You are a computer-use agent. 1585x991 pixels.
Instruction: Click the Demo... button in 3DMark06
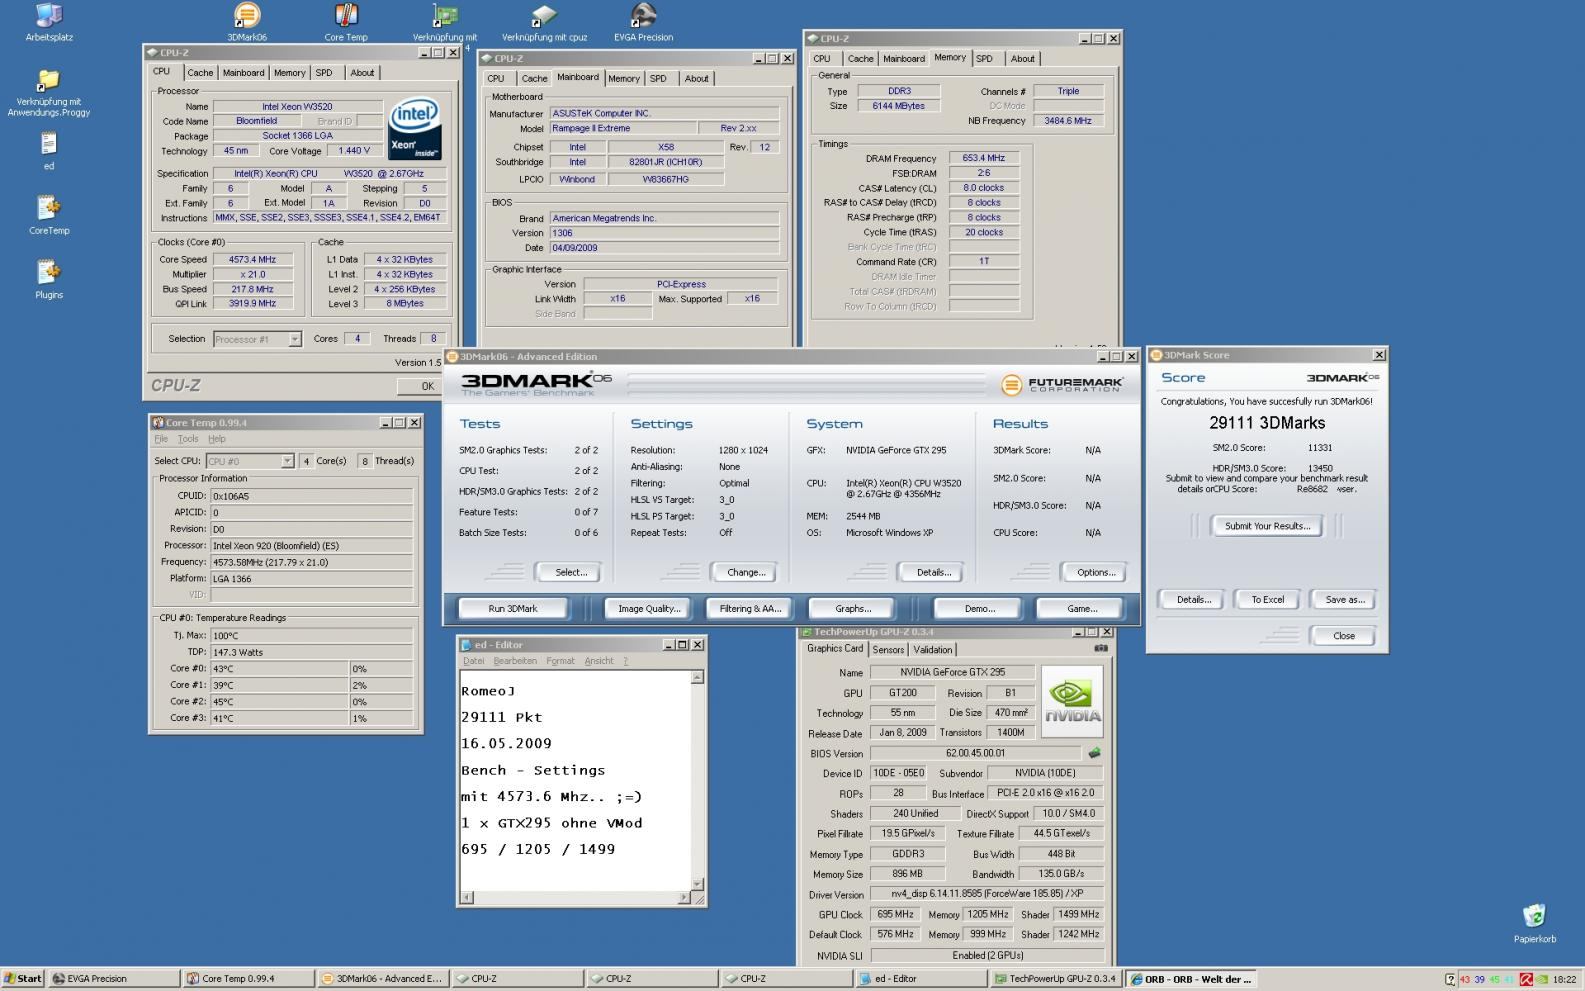979,608
